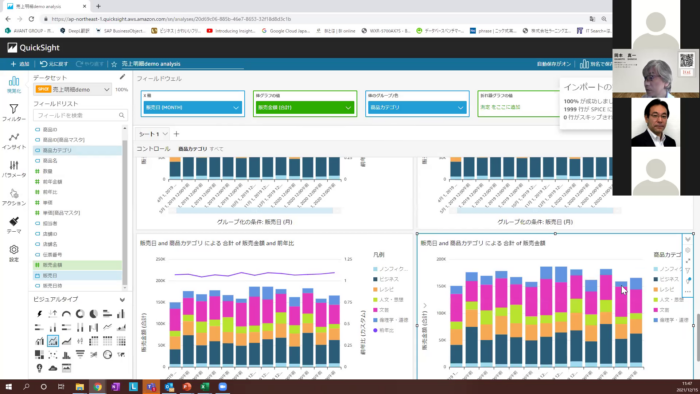
Task: Open the selected visual's three-dot menu
Action: pyautogui.click(x=688, y=291)
